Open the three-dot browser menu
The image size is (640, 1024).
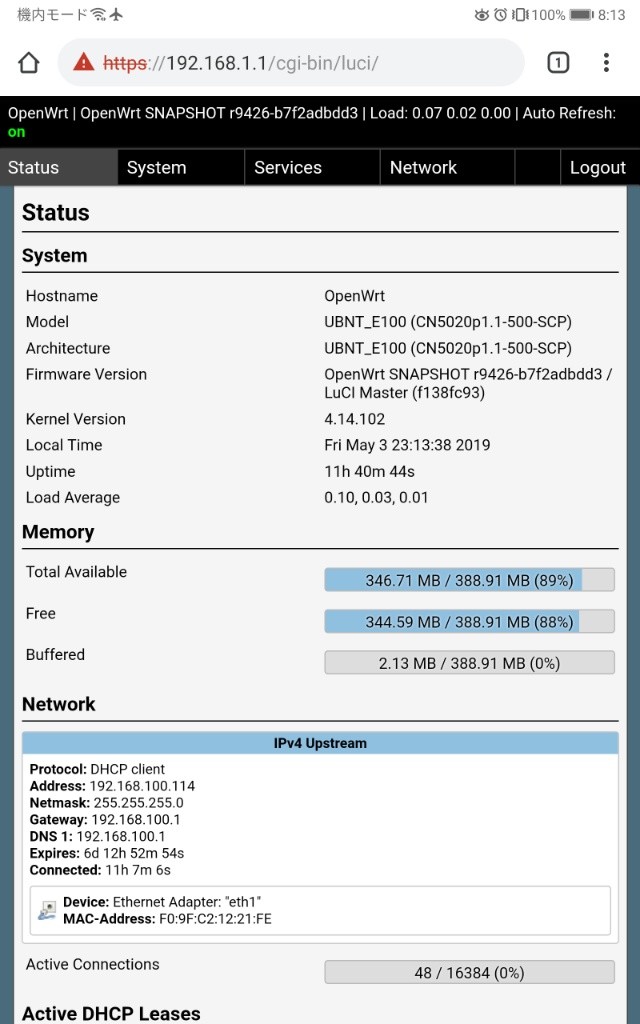click(x=606, y=63)
